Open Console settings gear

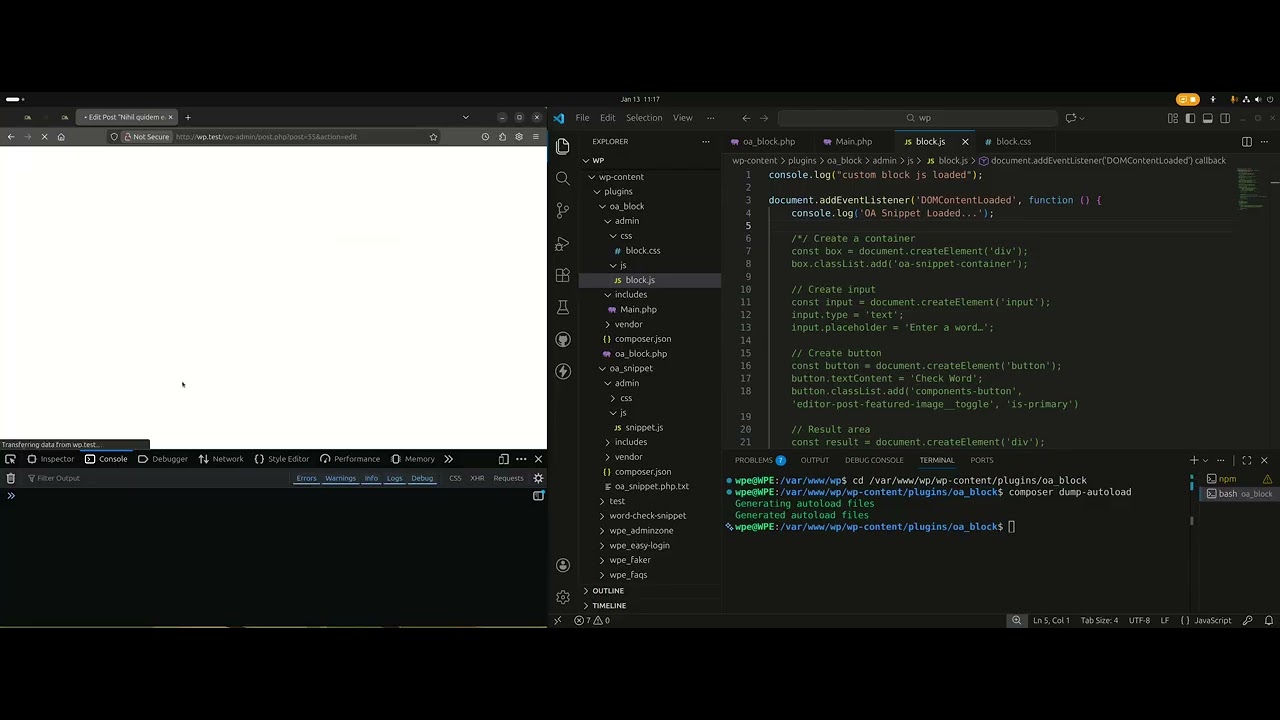[538, 478]
